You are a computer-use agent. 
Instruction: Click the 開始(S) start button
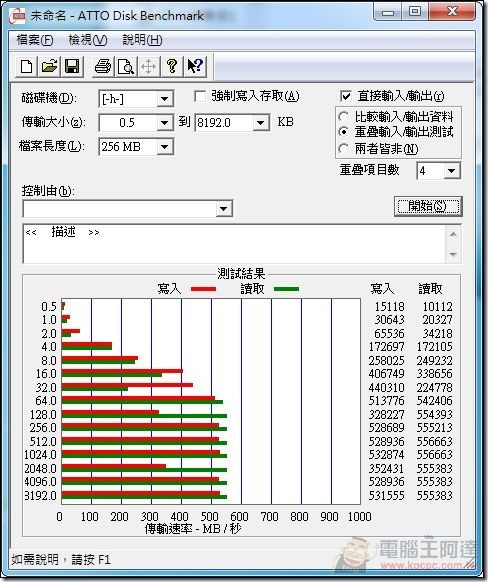click(x=428, y=206)
